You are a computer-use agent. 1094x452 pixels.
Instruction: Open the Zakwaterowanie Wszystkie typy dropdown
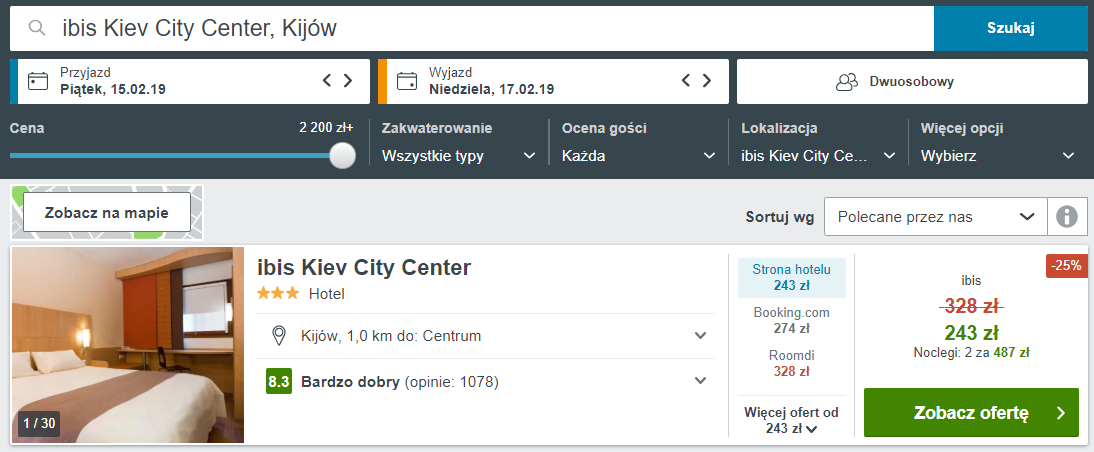tap(458, 156)
